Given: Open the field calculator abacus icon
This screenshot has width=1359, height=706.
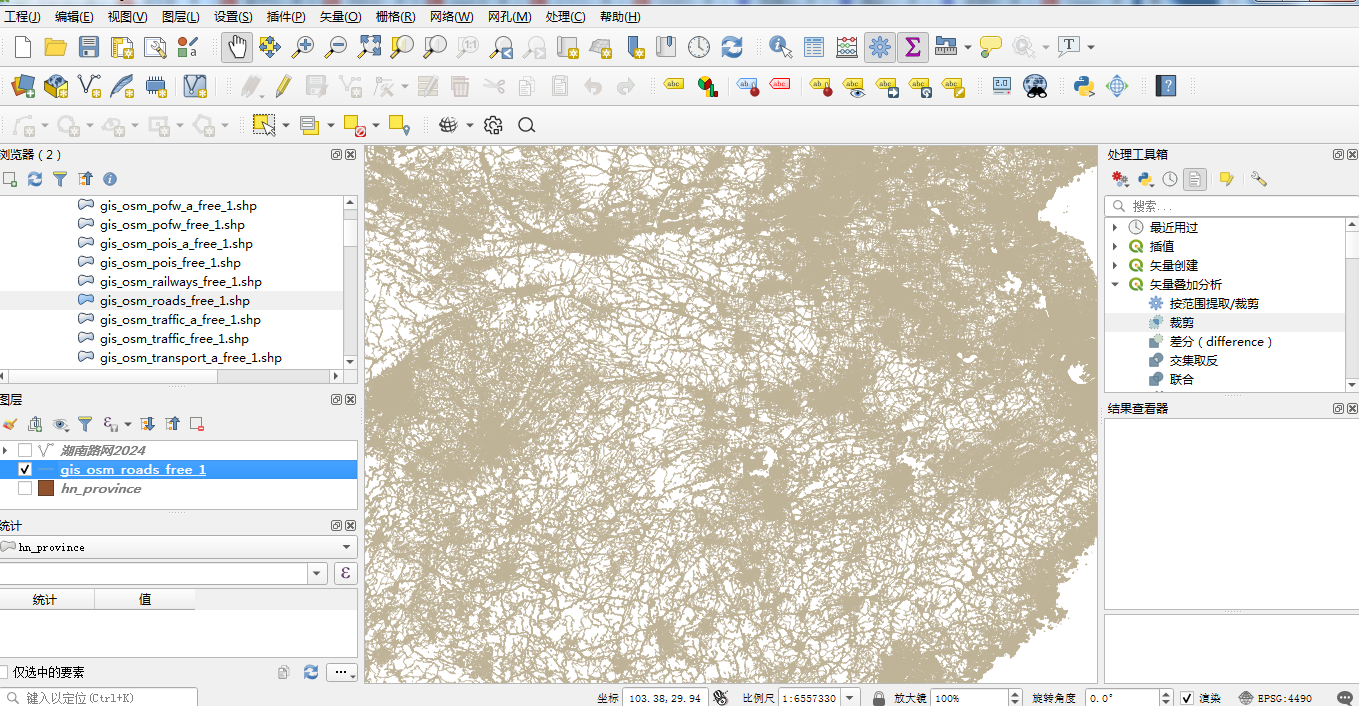Looking at the screenshot, I should [847, 46].
